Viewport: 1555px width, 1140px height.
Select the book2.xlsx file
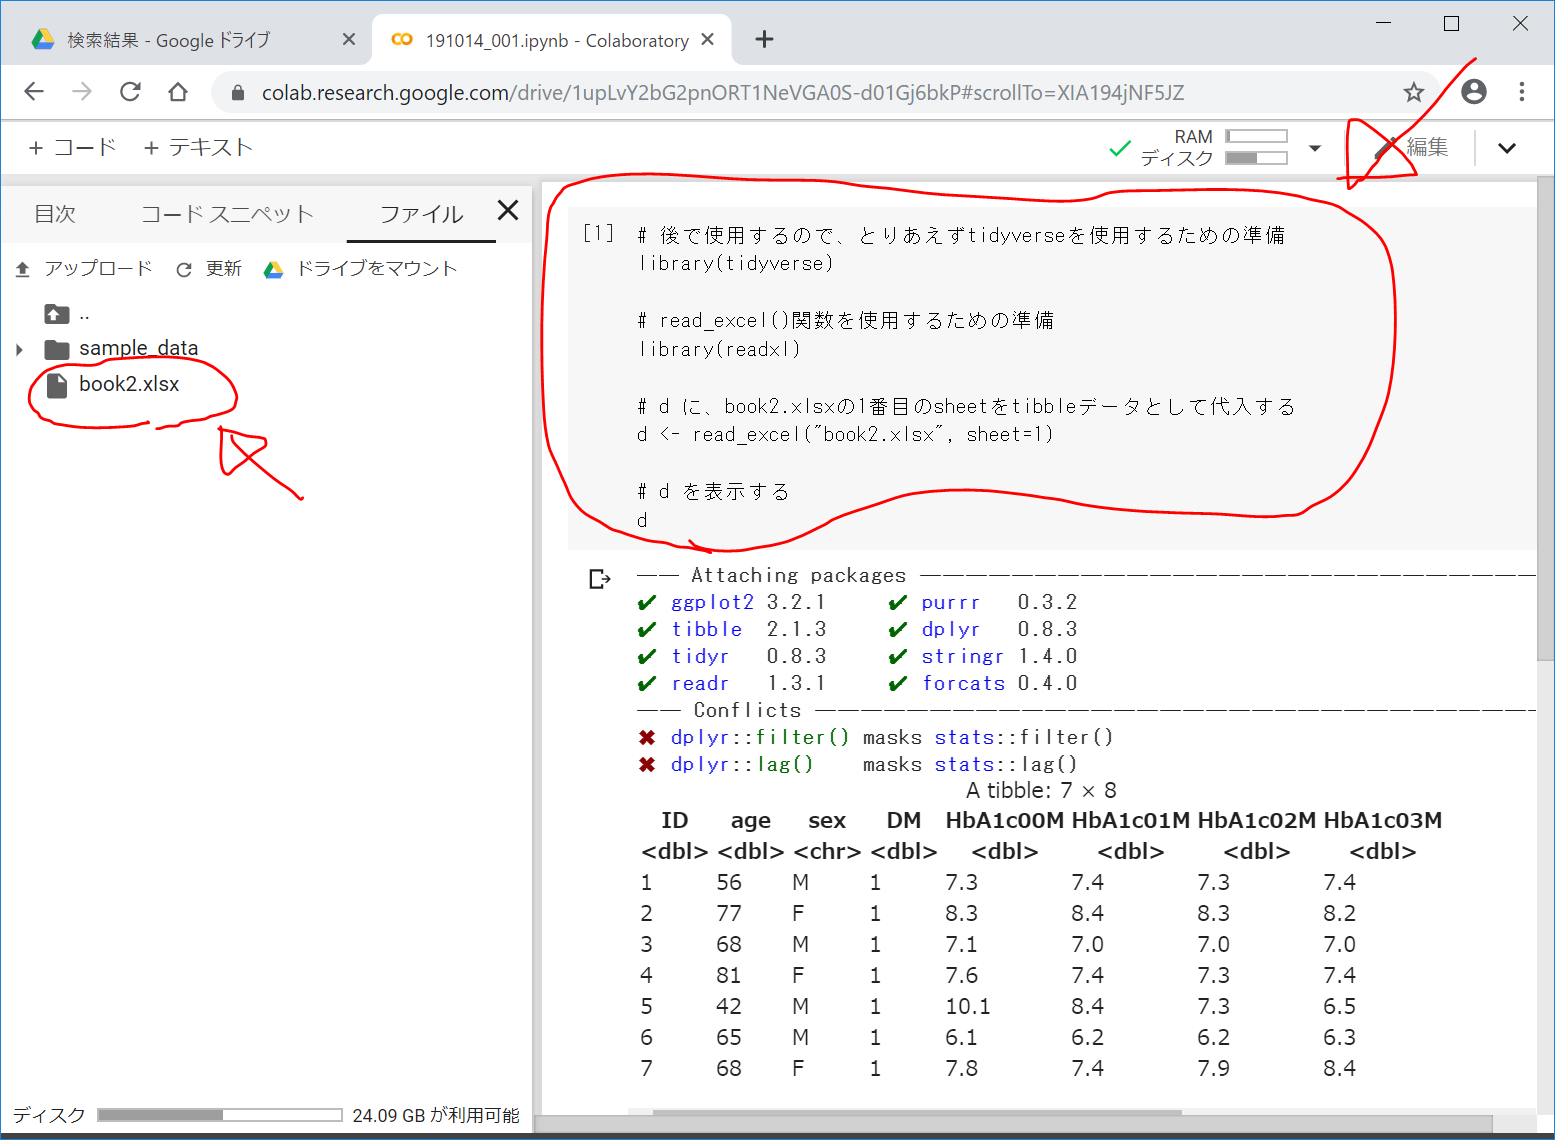coord(128,384)
